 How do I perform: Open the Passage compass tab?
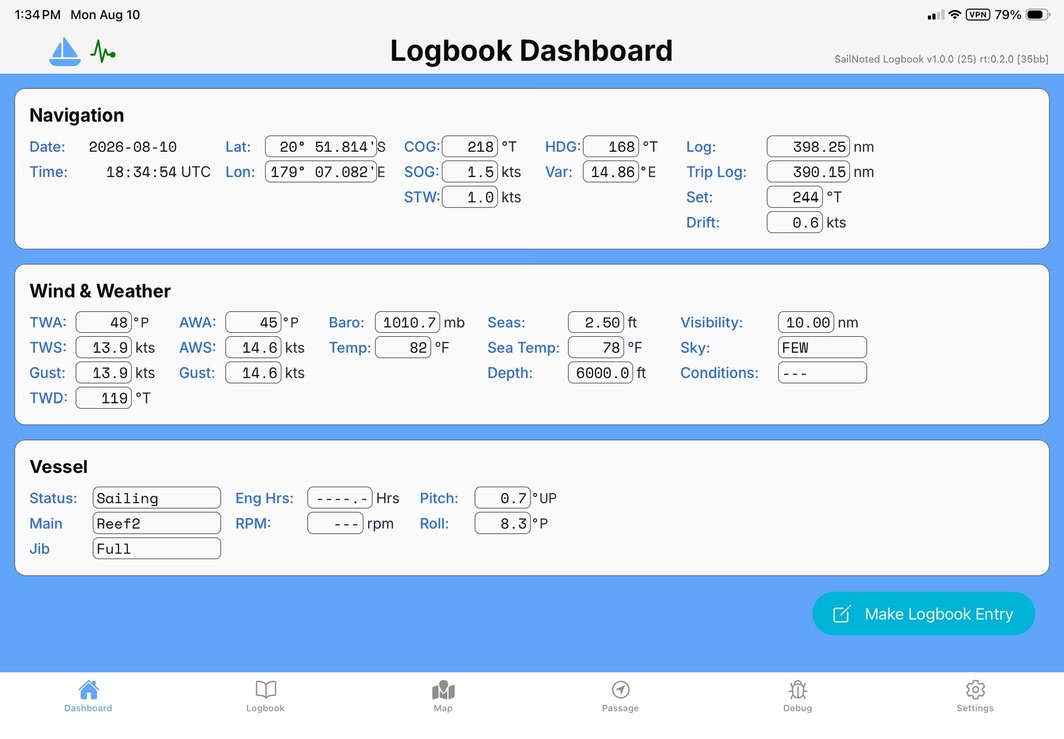coord(620,696)
